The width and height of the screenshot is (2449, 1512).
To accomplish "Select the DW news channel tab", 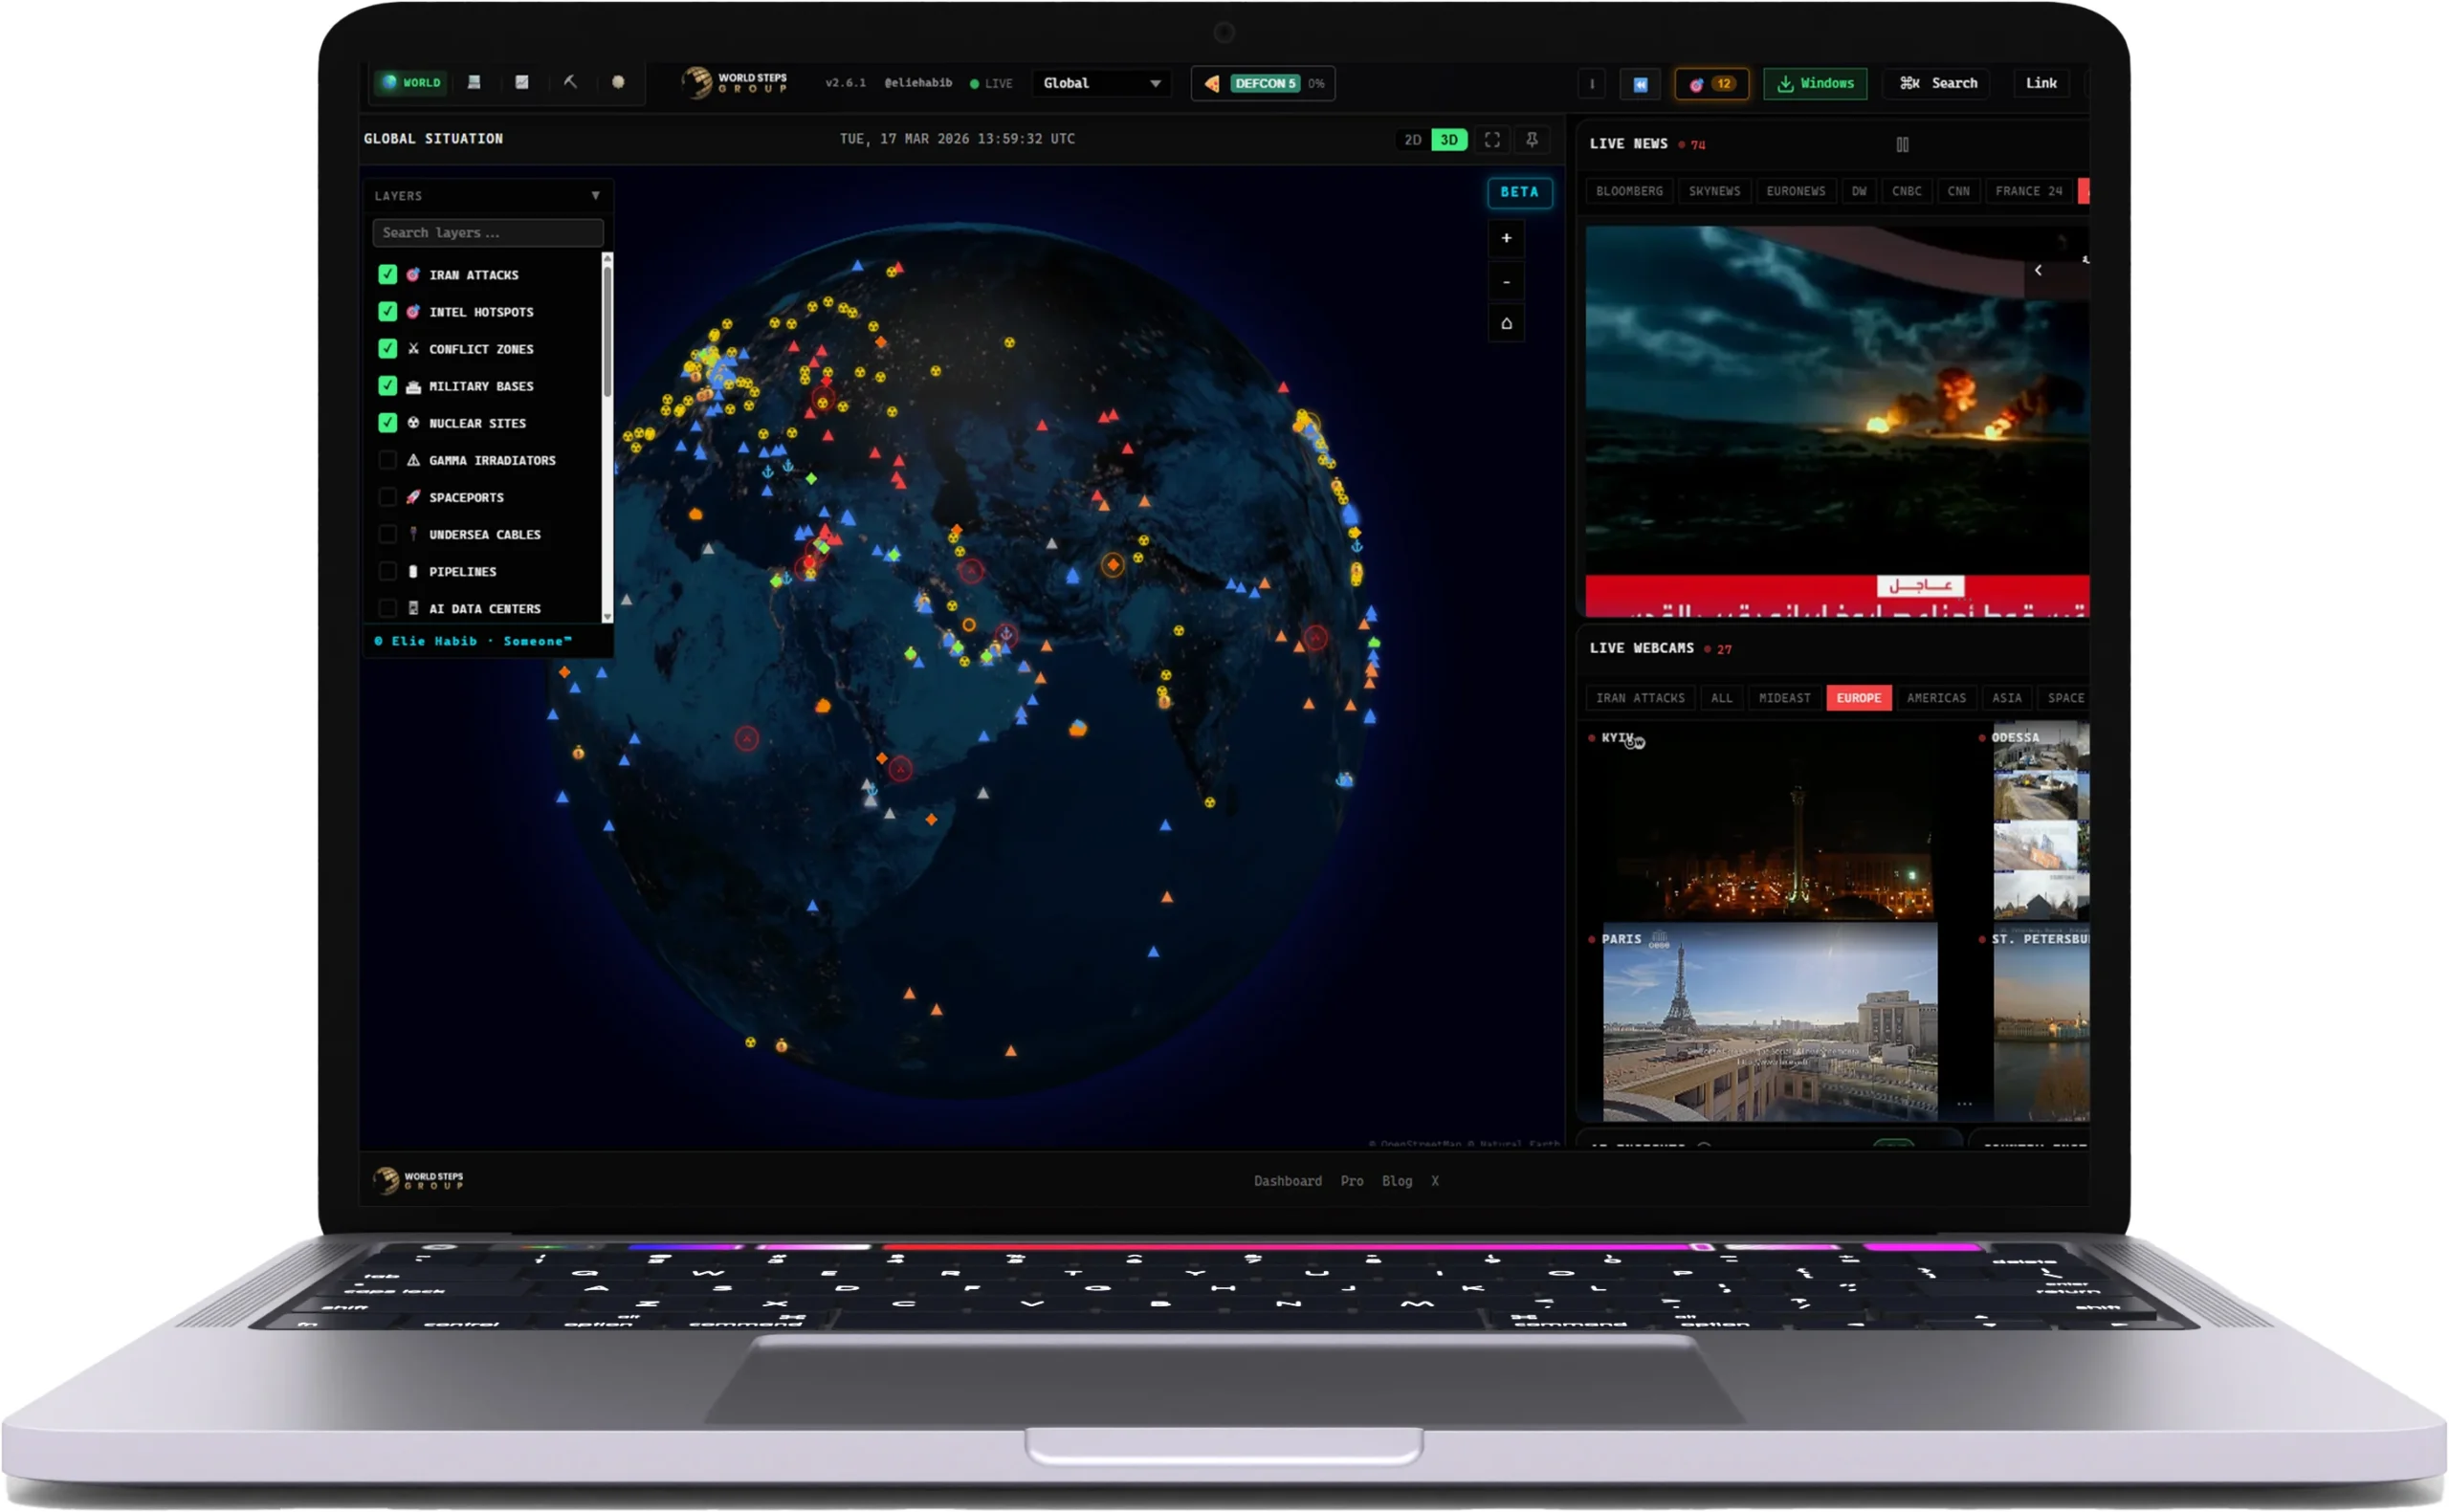I will click(x=1858, y=191).
